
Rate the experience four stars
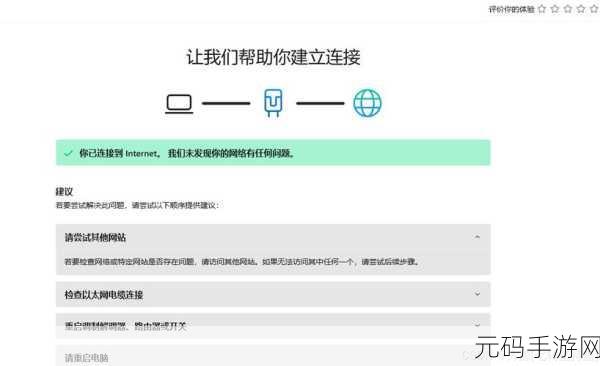[581, 9]
